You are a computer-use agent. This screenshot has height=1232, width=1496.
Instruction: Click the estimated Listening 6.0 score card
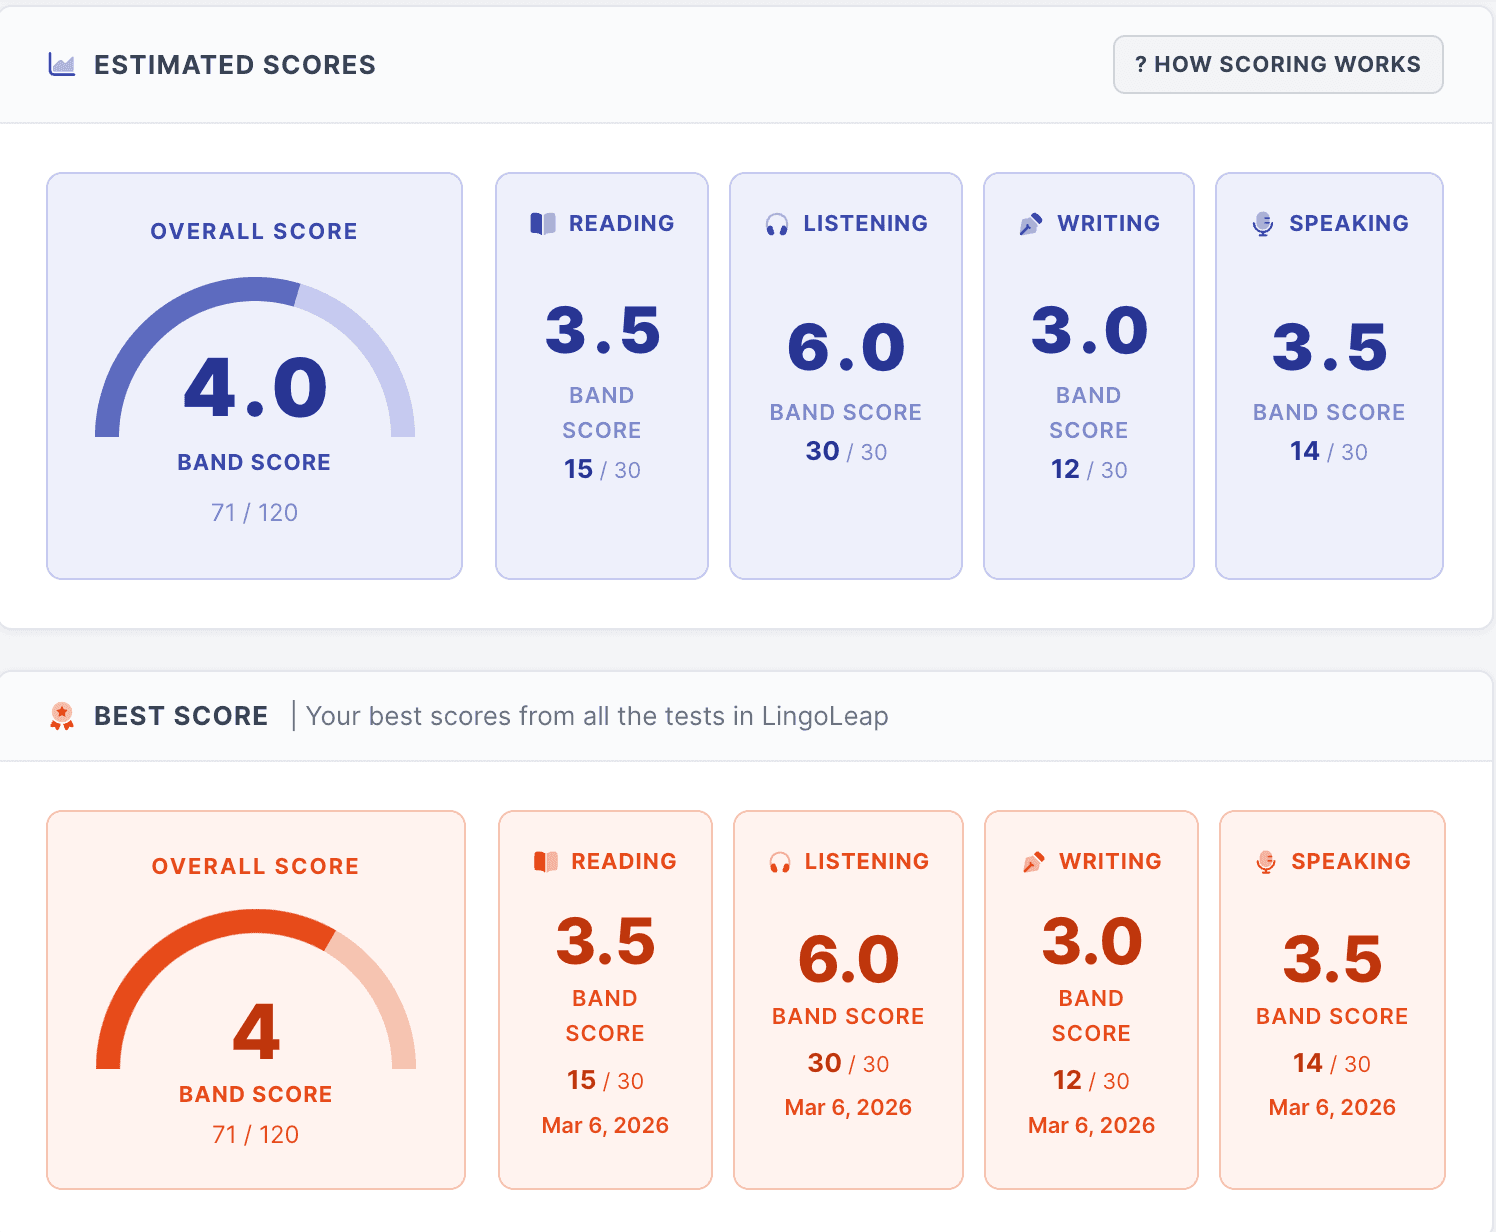click(x=845, y=375)
